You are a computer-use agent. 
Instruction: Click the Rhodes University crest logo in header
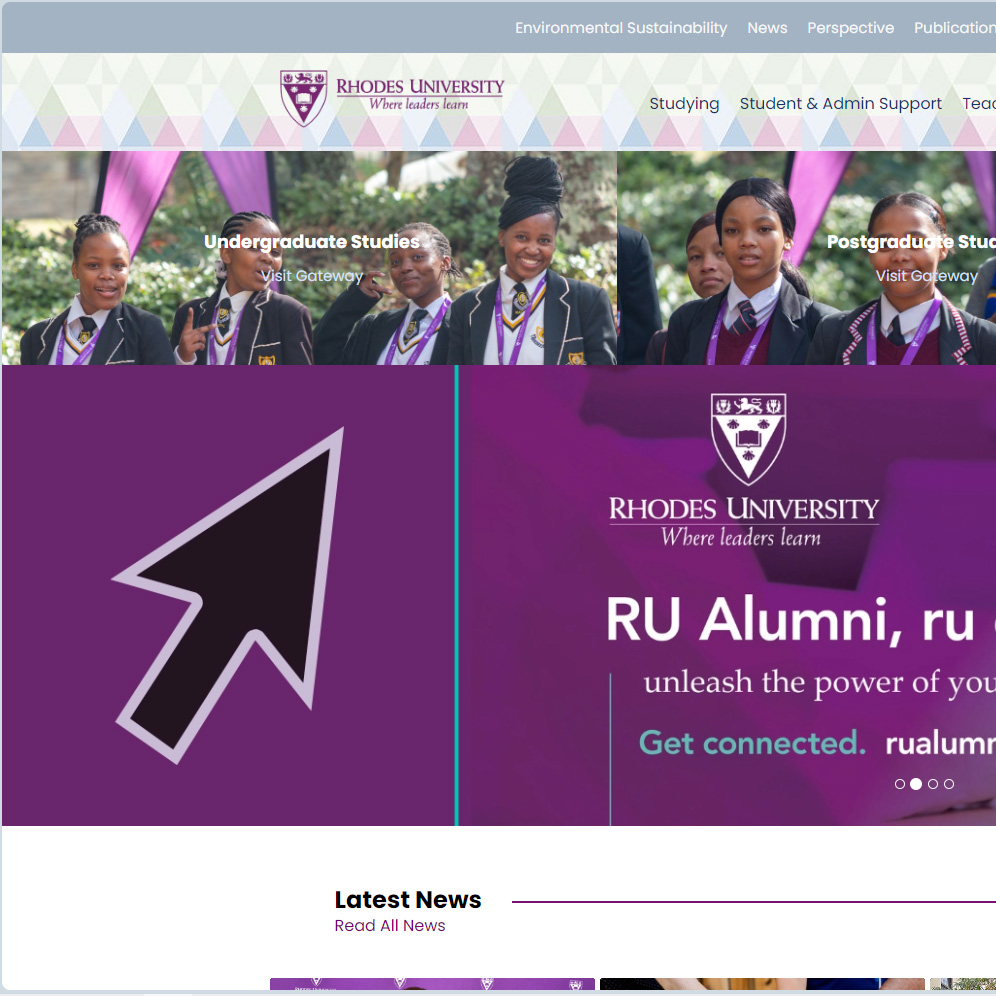pos(304,98)
